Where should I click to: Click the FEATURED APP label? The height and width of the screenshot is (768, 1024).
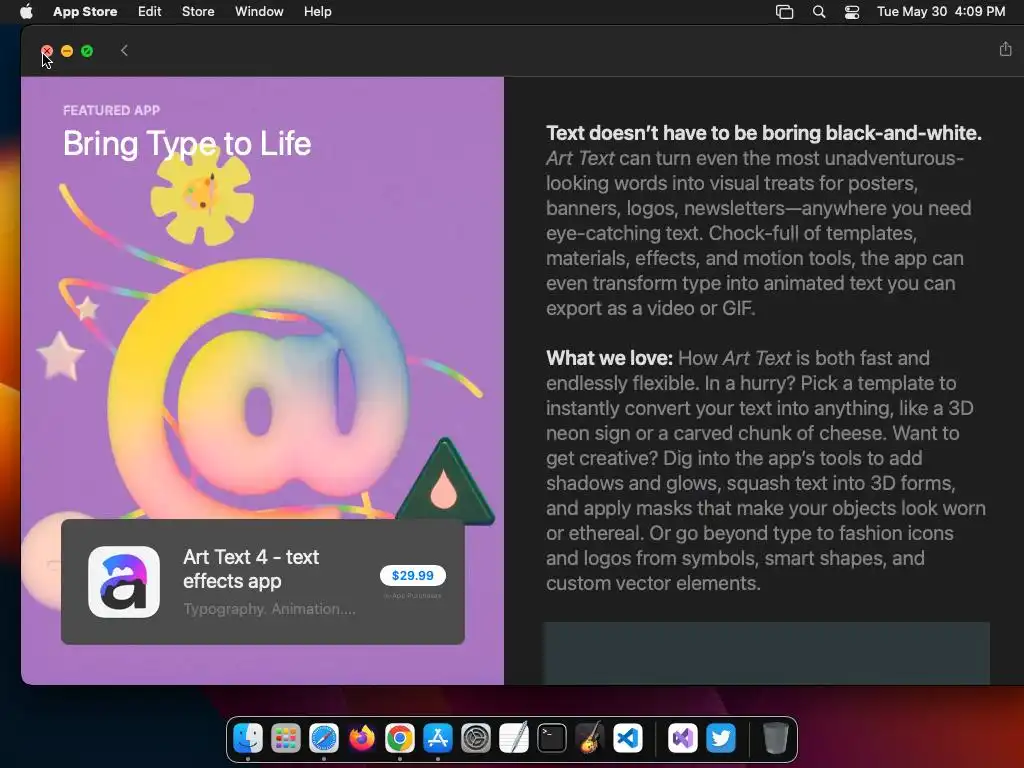[x=112, y=110]
